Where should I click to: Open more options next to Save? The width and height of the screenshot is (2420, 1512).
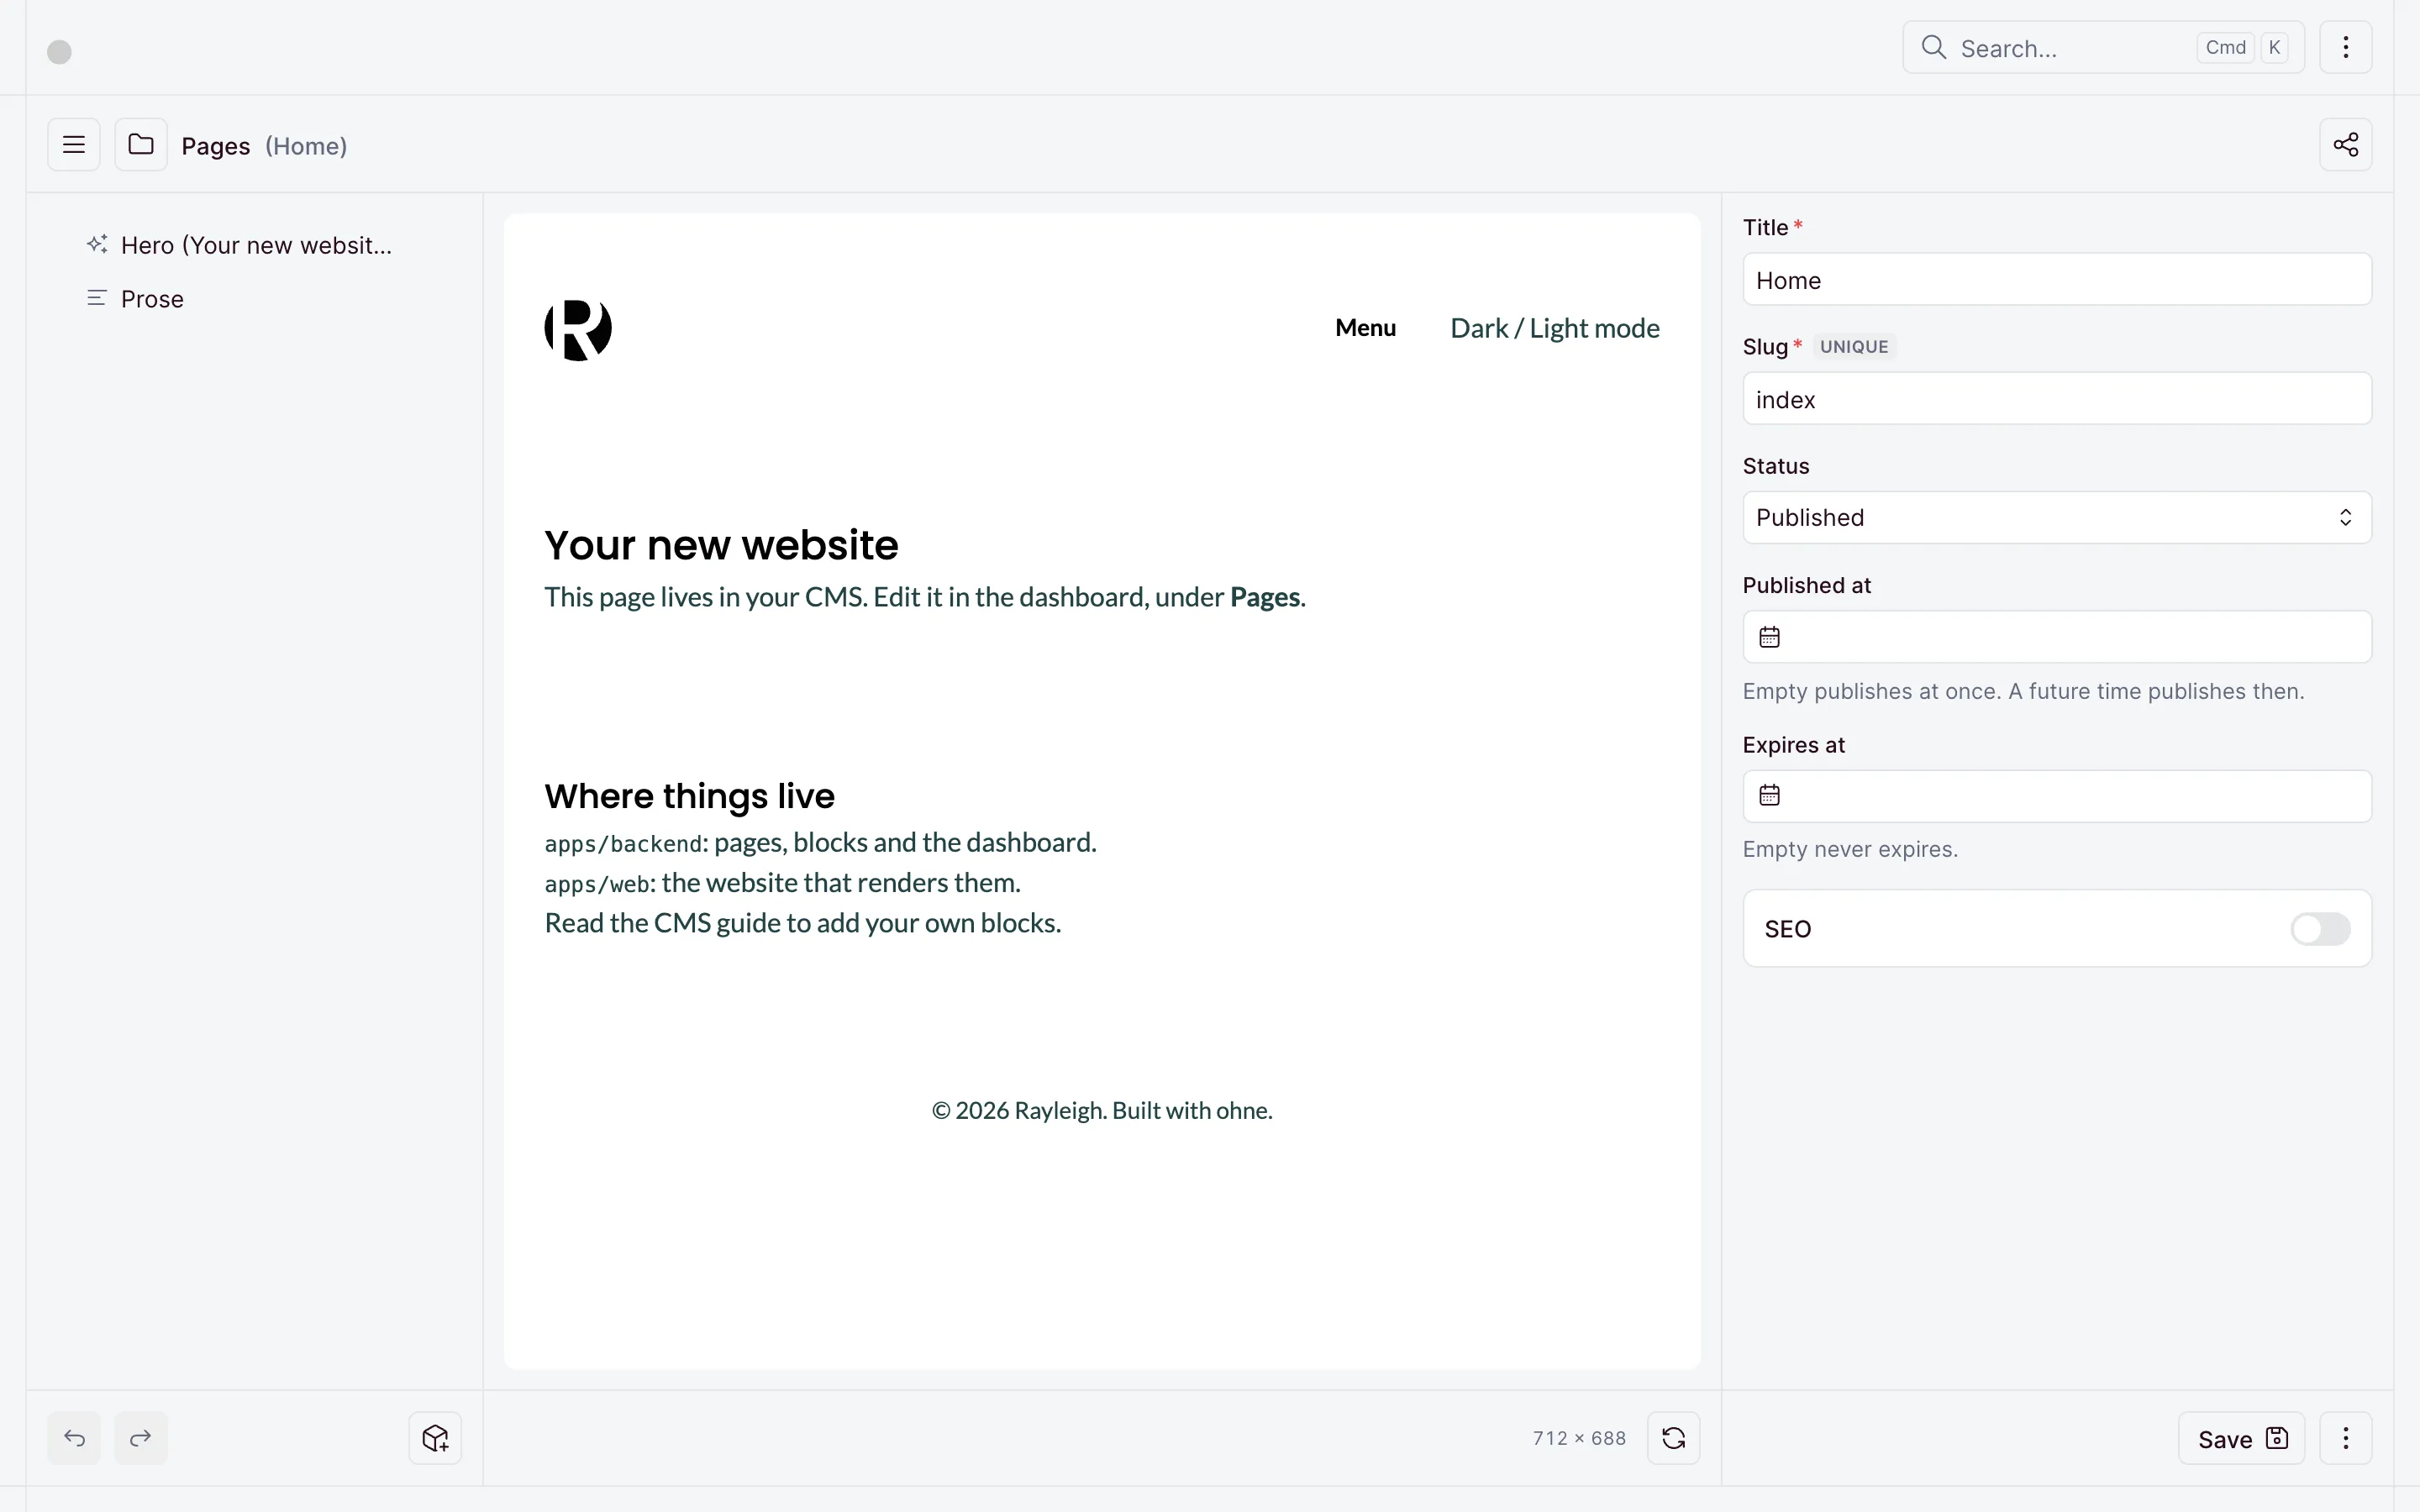coord(2346,1438)
